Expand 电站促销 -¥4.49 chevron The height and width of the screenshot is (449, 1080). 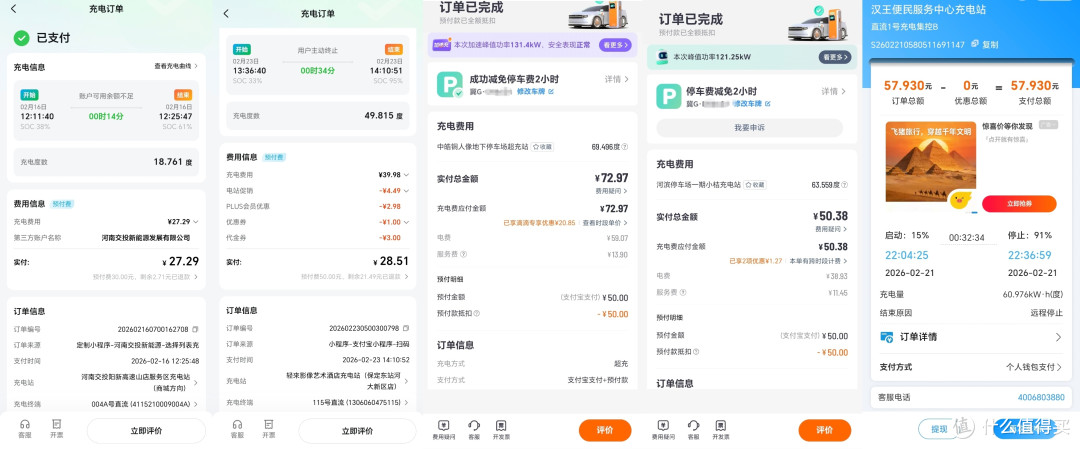(x=406, y=191)
